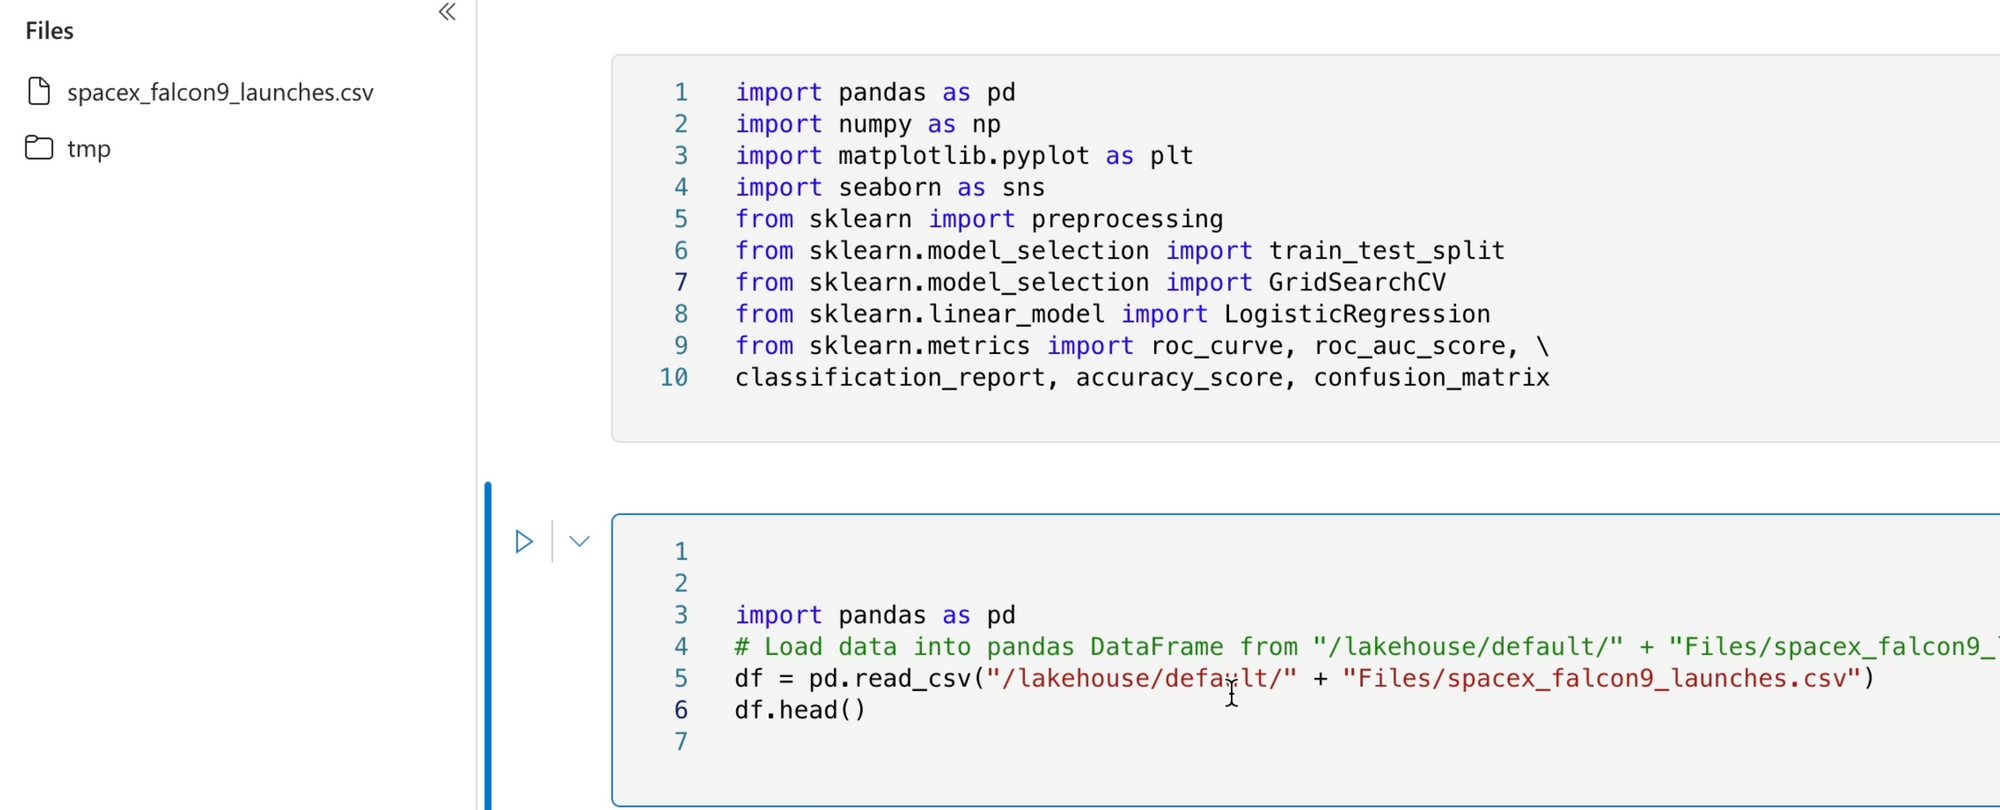Expand run options chevron beside play button
2000x810 pixels.
[x=579, y=542]
